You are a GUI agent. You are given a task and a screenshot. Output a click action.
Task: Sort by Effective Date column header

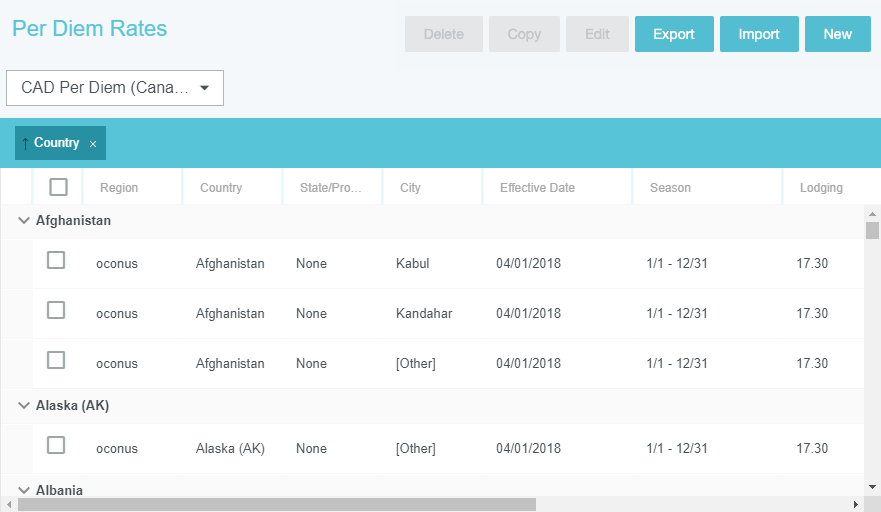tap(537, 188)
